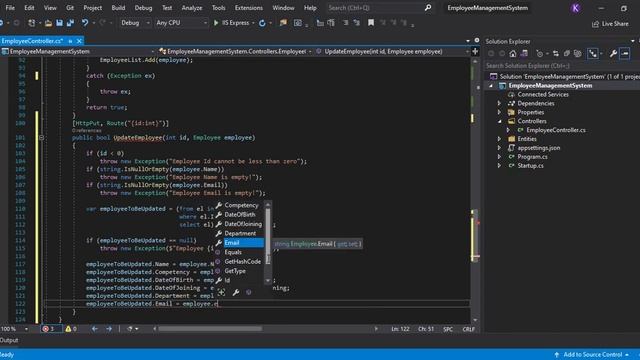Open the IIS Express launch dropdown arrow
The image size is (640, 360).
click(253, 23)
